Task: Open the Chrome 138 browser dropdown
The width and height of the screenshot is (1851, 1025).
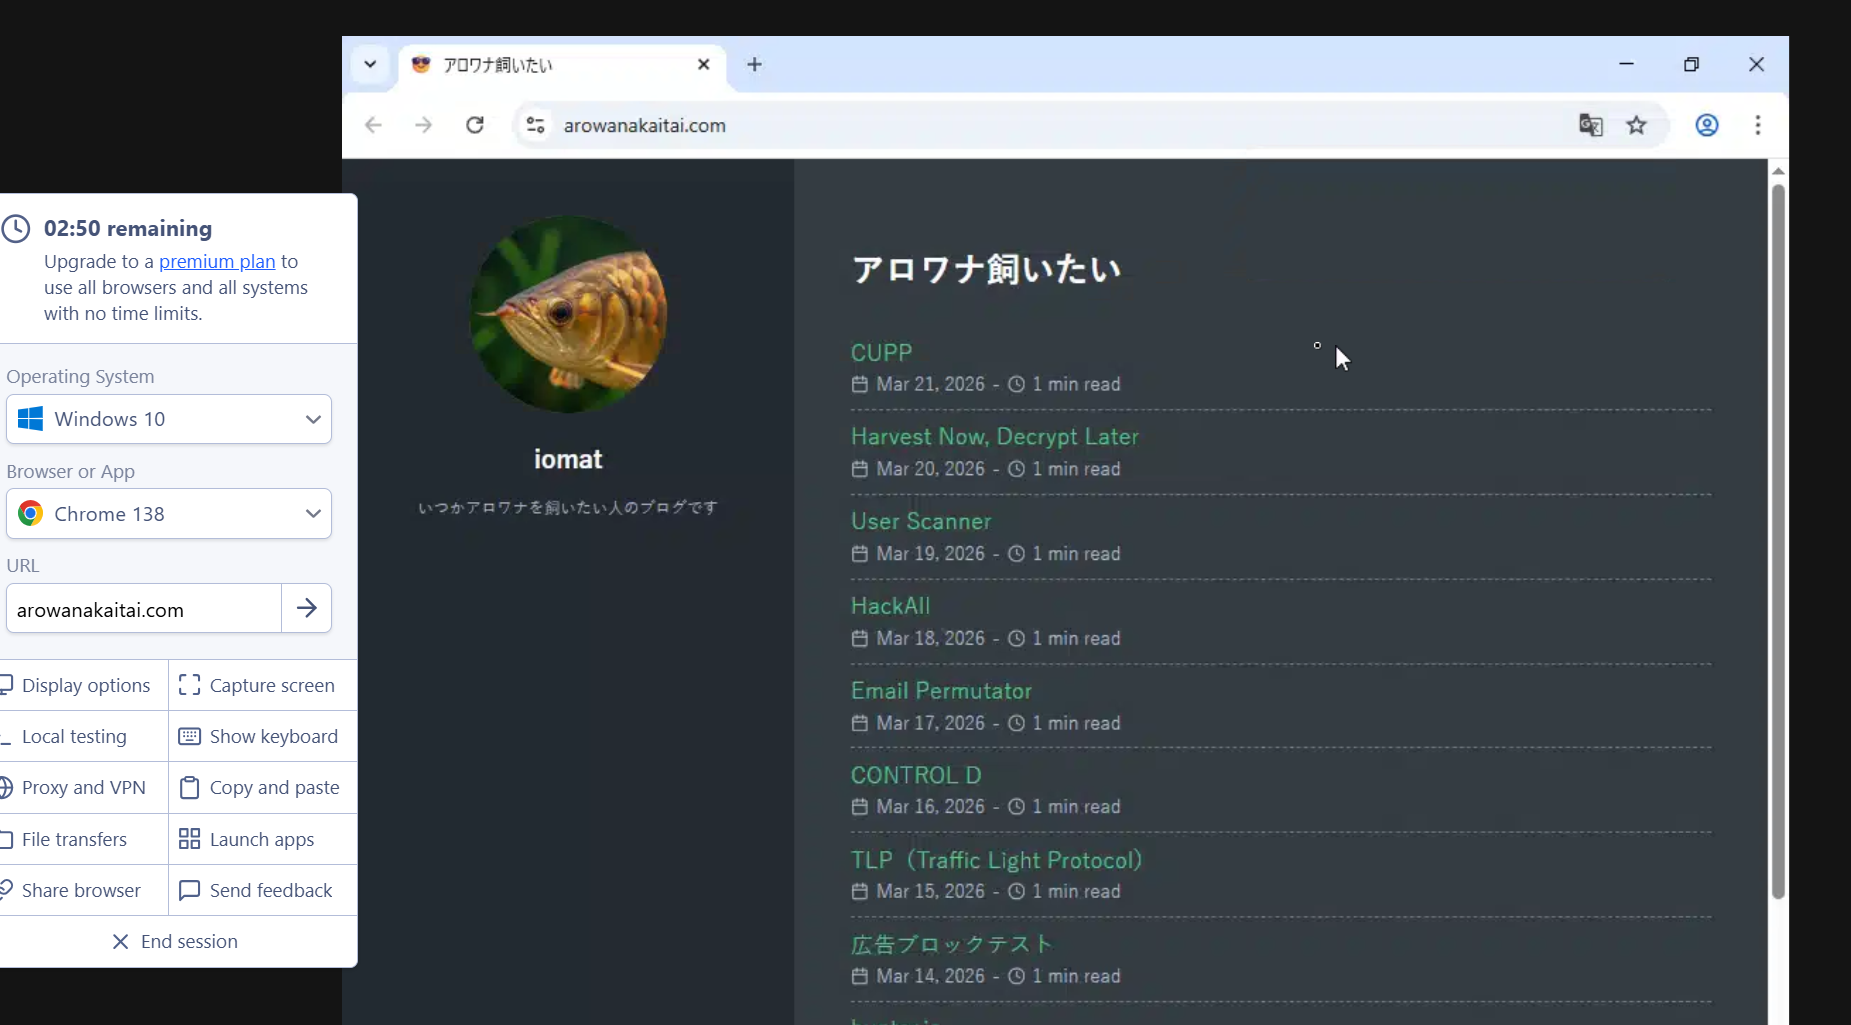Action: [169, 514]
